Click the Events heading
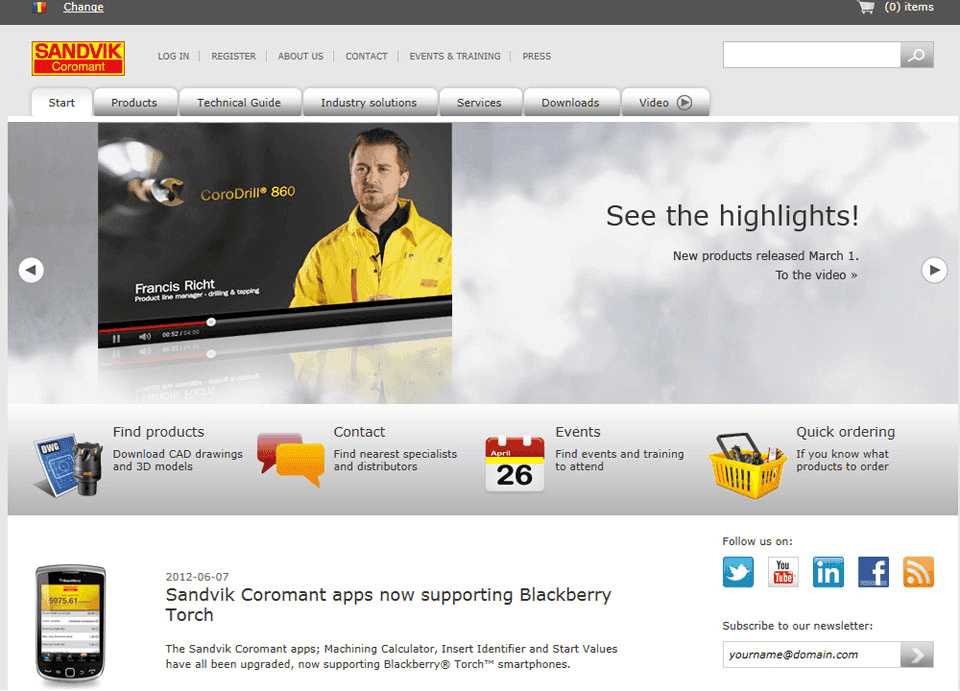This screenshot has width=960, height=691. pyautogui.click(x=577, y=432)
